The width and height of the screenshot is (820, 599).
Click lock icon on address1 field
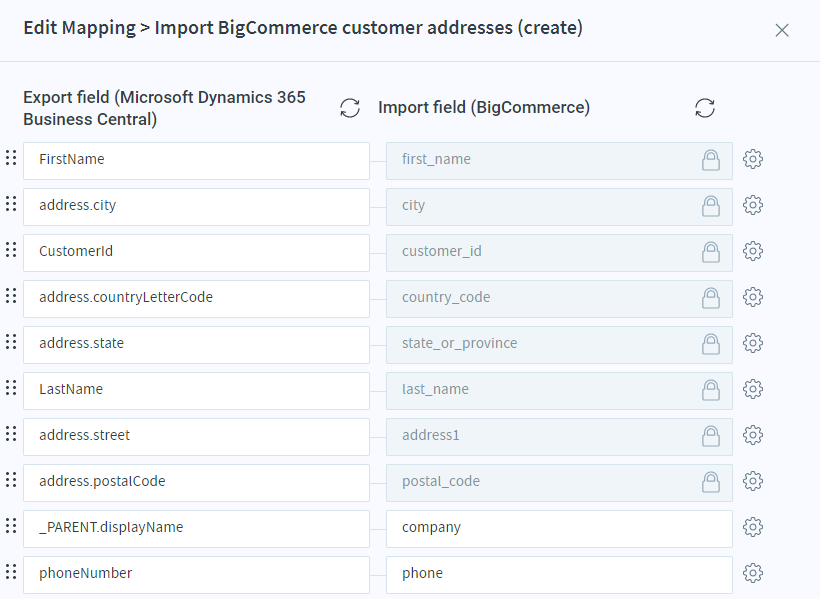[x=711, y=436]
